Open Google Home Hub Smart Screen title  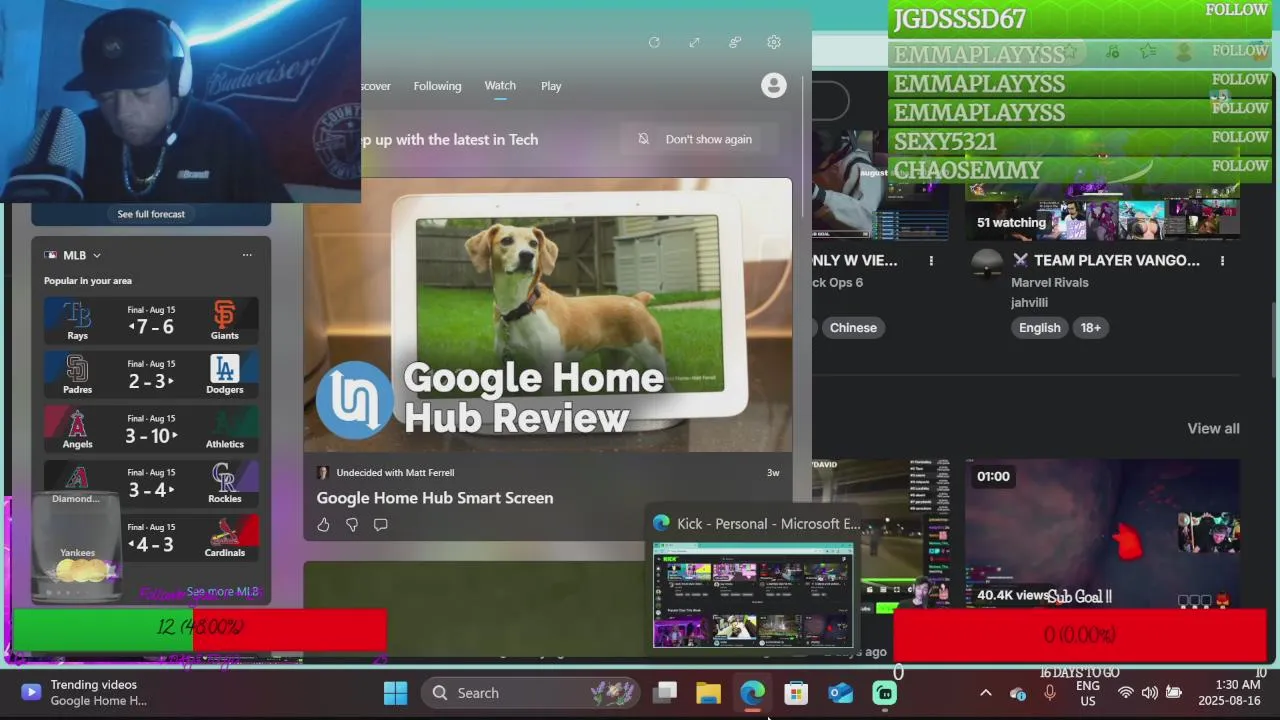pos(435,497)
